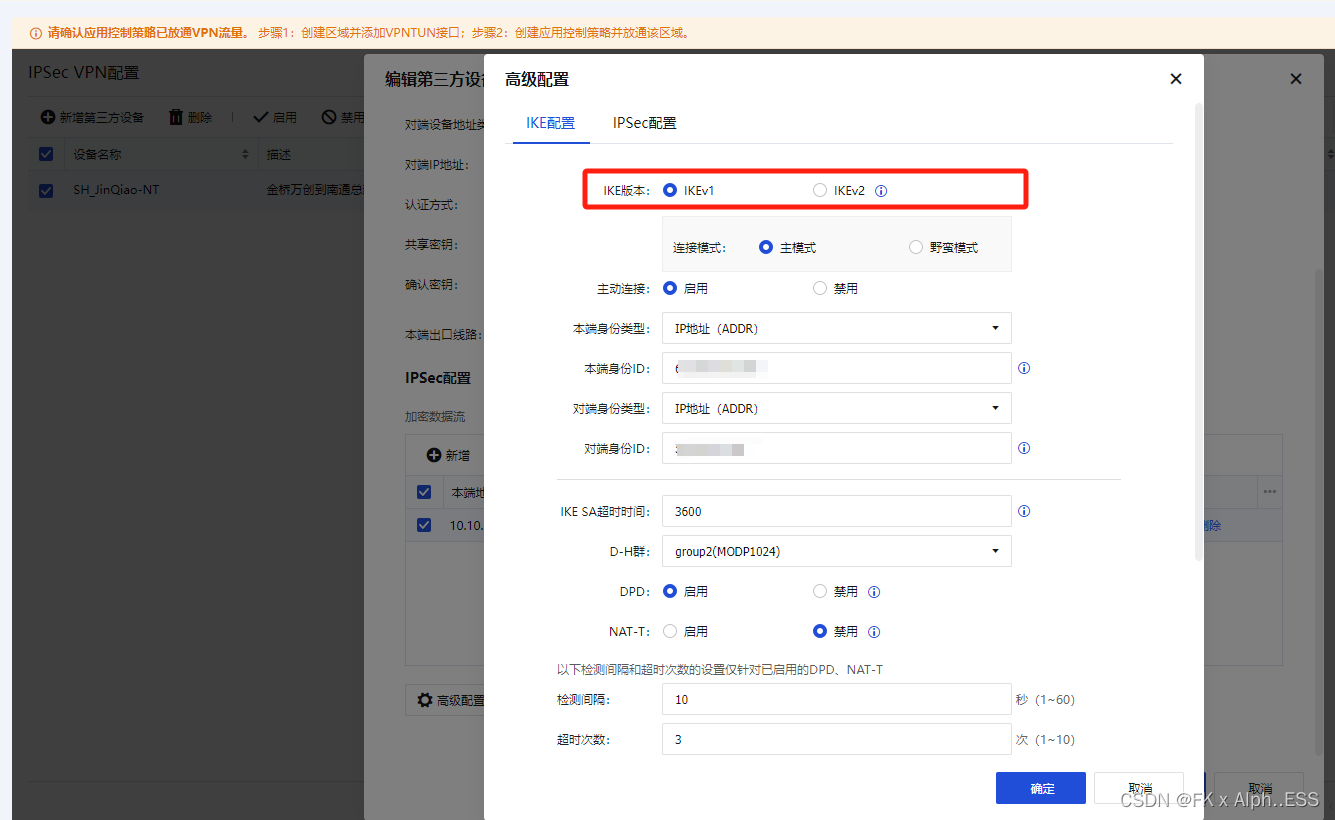Screen dimensions: 1335x820
Task: Set 主动连接 to 启用
Action: 670,288
